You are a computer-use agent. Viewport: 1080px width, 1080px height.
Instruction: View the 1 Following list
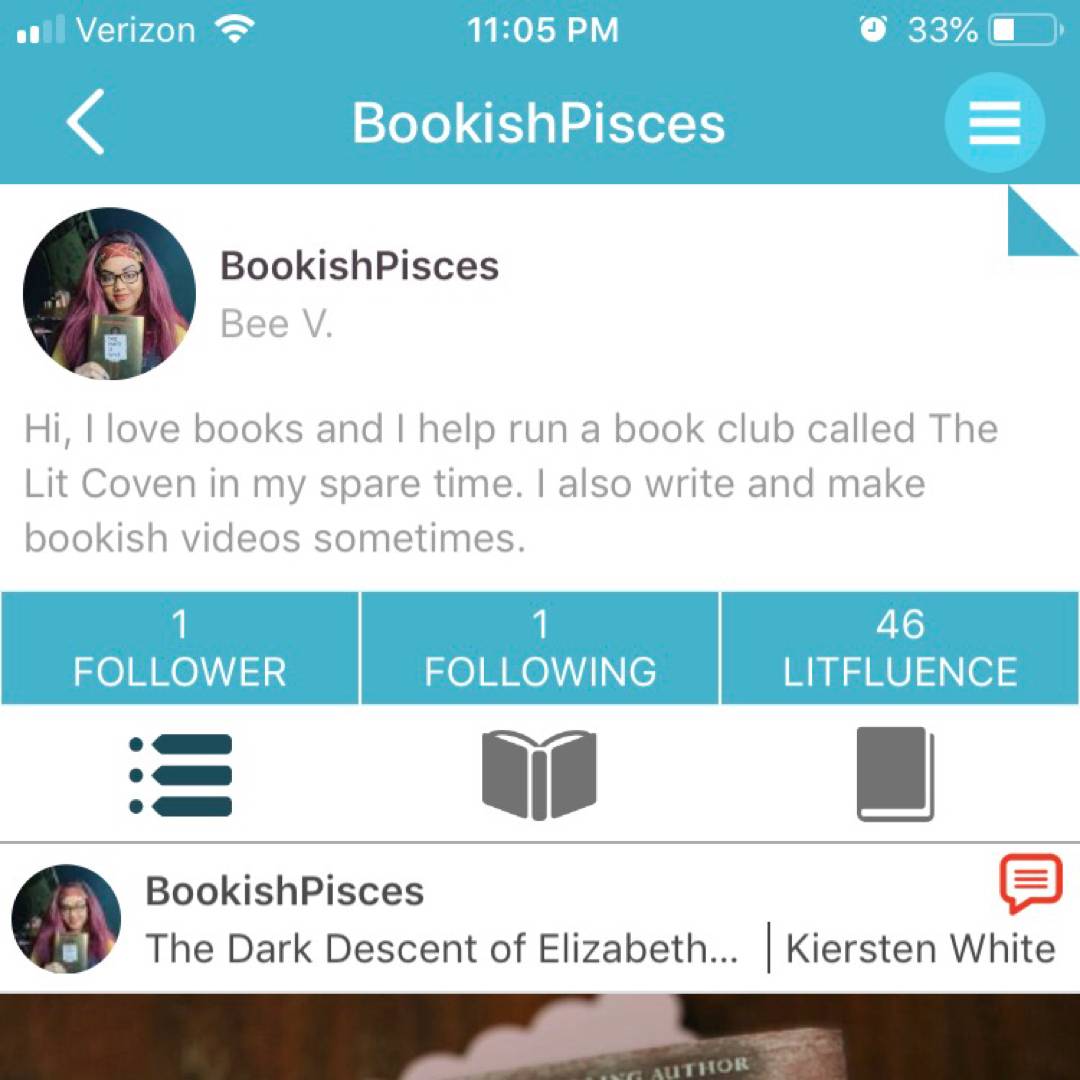[x=540, y=648]
